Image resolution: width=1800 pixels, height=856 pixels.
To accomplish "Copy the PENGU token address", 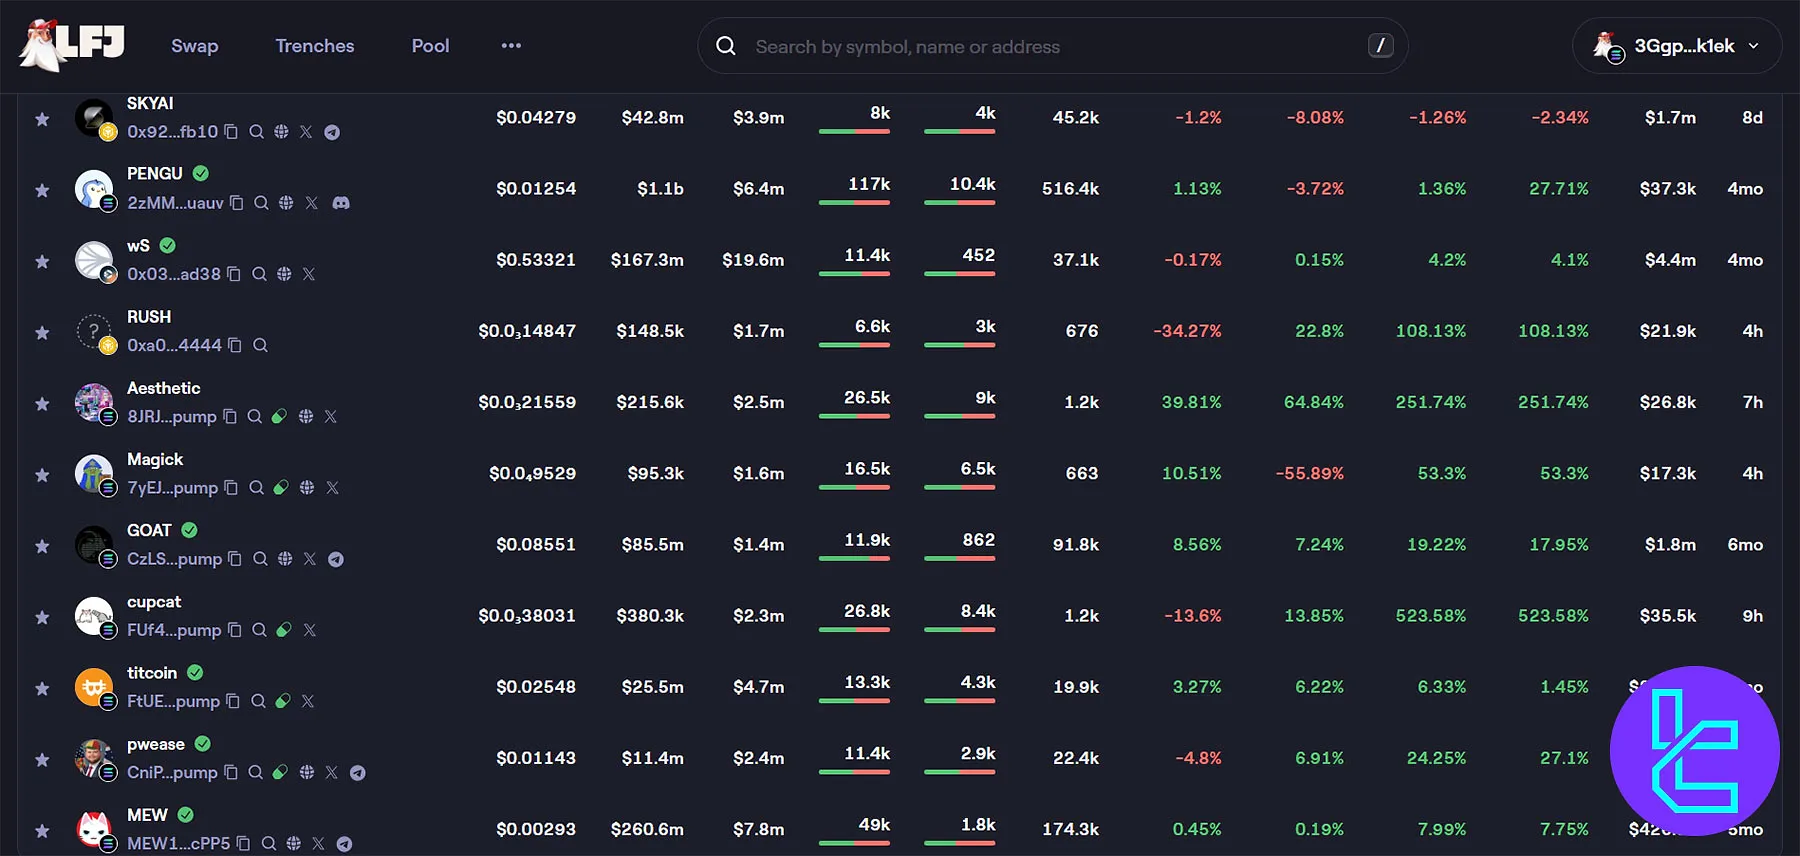I will pos(237,203).
